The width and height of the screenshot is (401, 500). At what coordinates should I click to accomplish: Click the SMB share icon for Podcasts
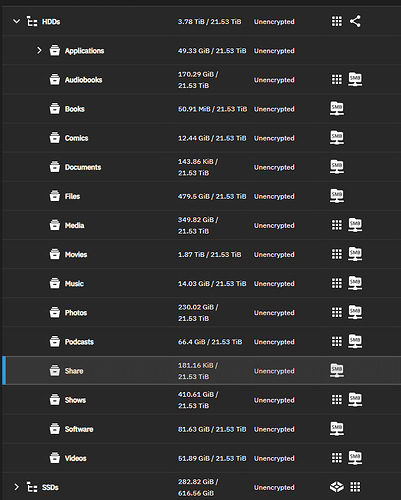[x=355, y=341]
